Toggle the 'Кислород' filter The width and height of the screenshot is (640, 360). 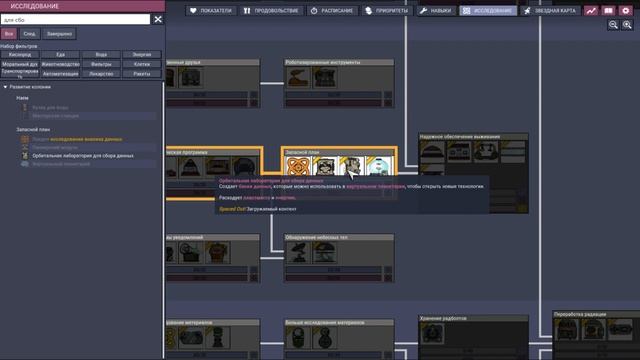[20, 54]
